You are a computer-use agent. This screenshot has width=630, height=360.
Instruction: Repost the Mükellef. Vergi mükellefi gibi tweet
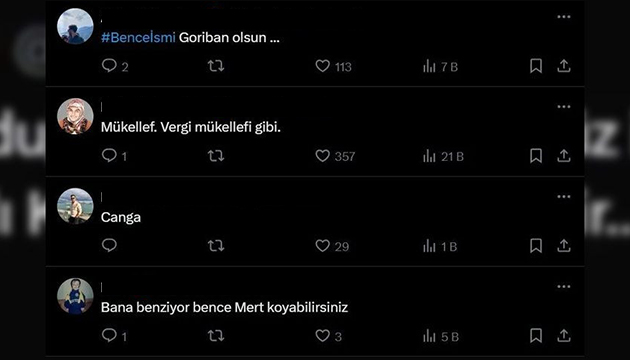[x=216, y=156]
